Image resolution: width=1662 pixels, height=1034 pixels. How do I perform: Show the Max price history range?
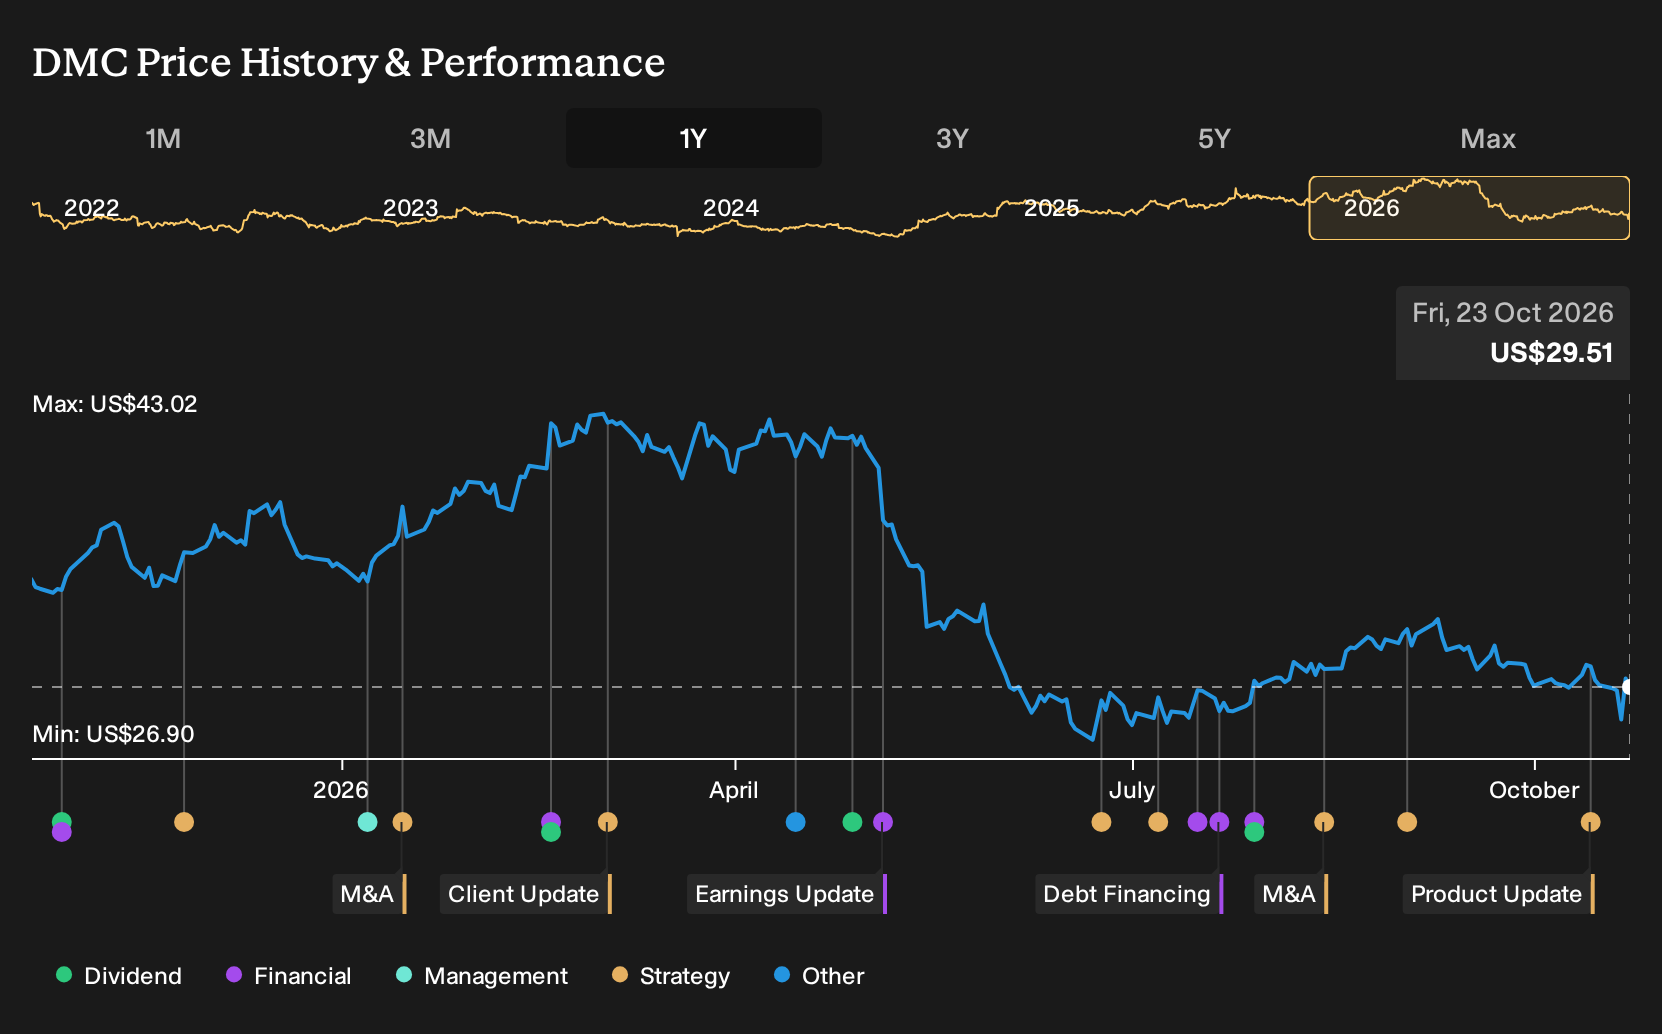click(1488, 138)
